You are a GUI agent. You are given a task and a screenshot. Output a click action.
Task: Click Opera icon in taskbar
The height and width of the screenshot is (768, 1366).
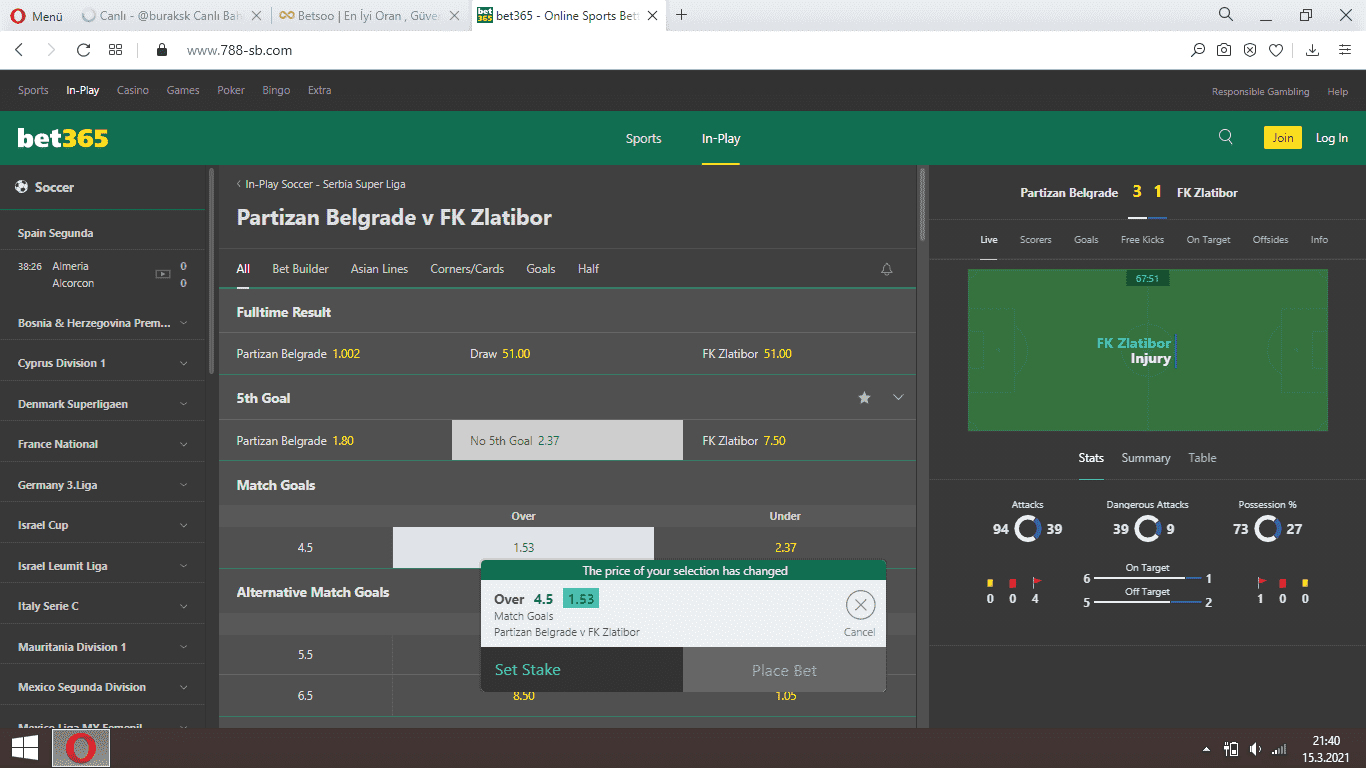coord(80,748)
